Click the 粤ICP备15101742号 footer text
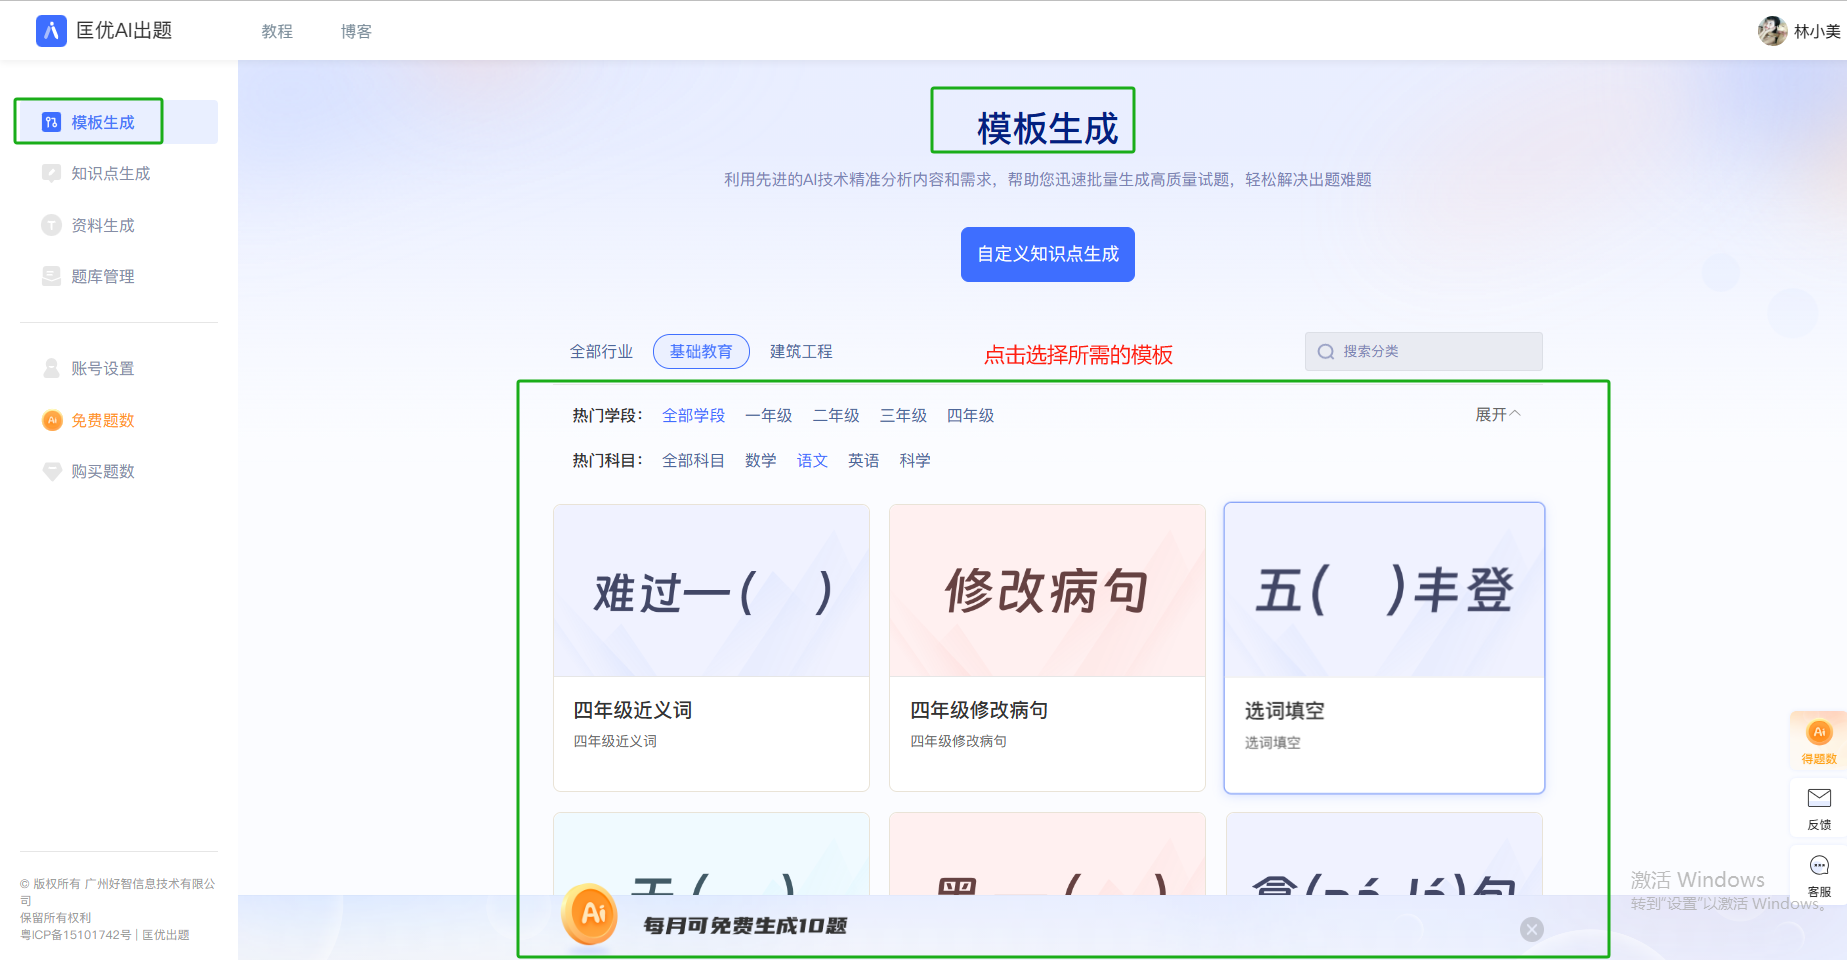 pos(76,935)
